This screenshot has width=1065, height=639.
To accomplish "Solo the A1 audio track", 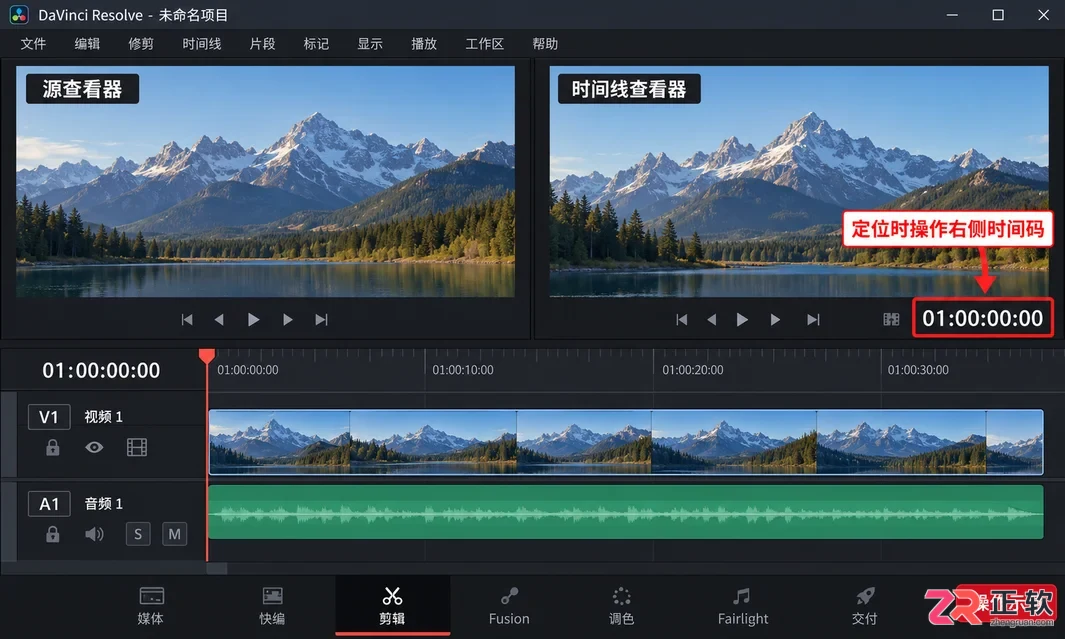I will [138, 534].
